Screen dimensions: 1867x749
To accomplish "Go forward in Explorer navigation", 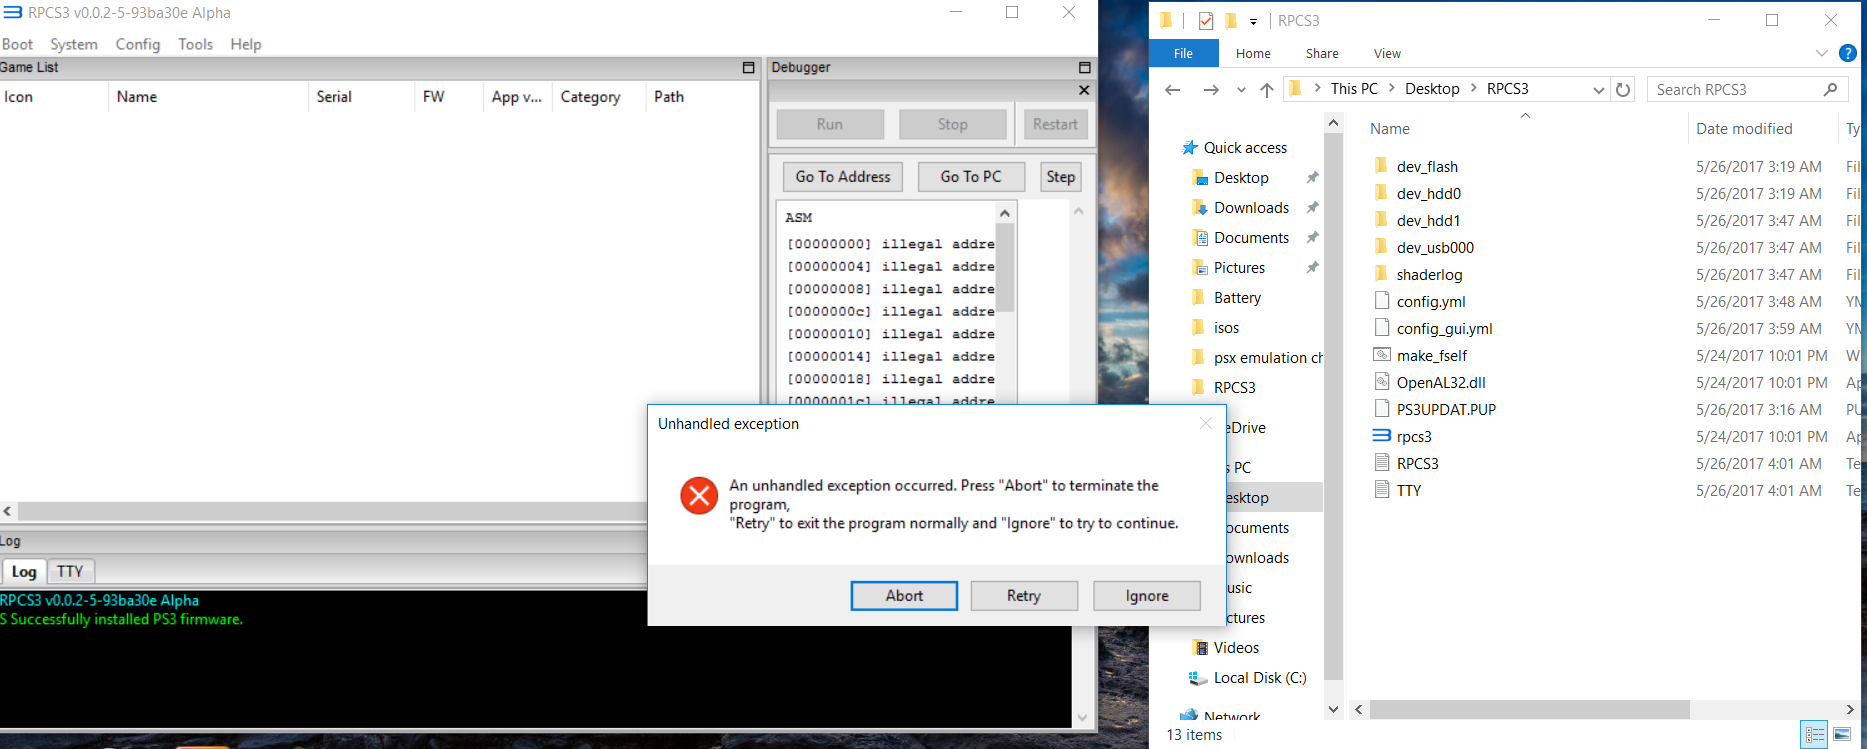I will (1211, 90).
